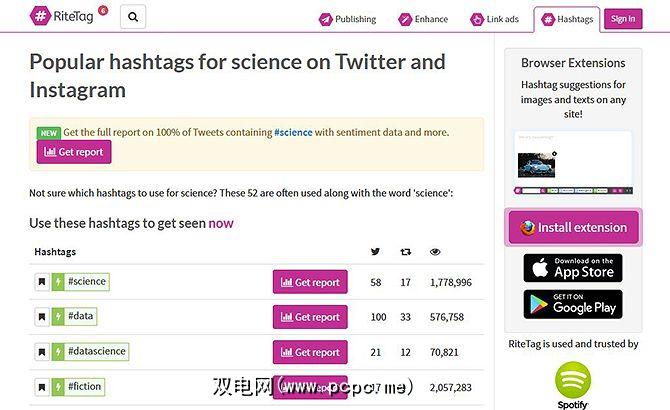
Task: Bookmark the #data hashtag
Action: 42,317
